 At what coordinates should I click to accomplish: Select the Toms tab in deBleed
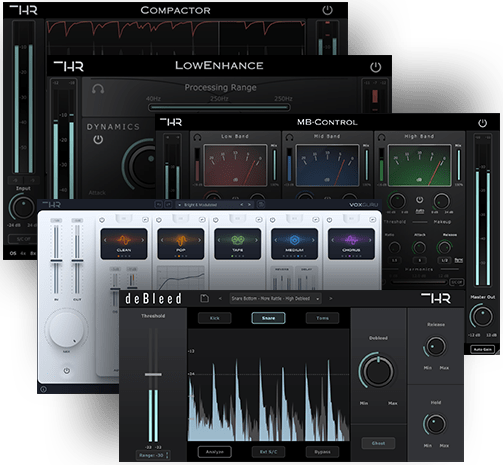(x=322, y=318)
